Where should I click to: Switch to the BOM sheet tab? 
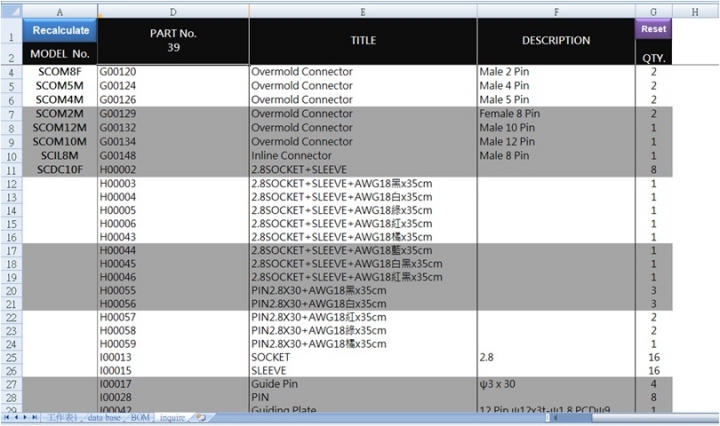click(x=140, y=417)
